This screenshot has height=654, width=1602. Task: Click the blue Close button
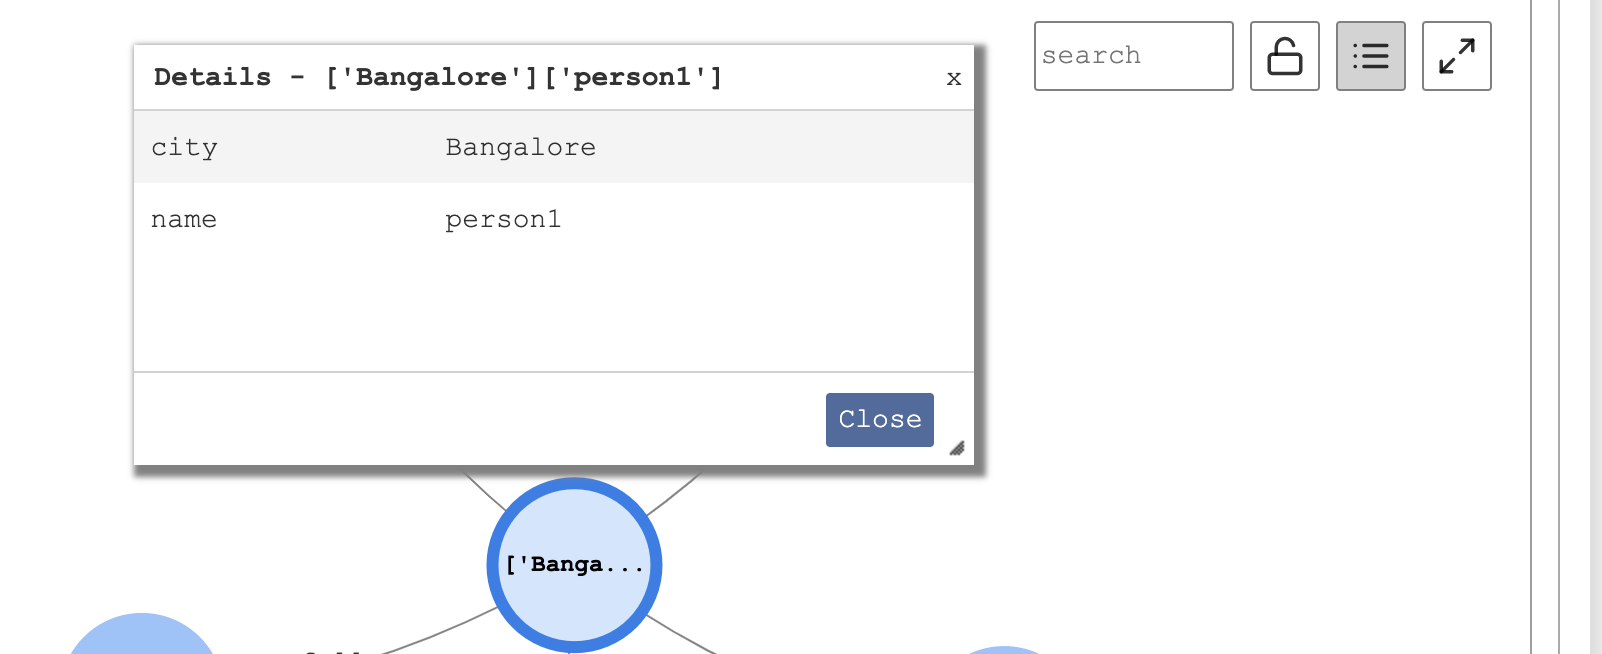click(880, 420)
